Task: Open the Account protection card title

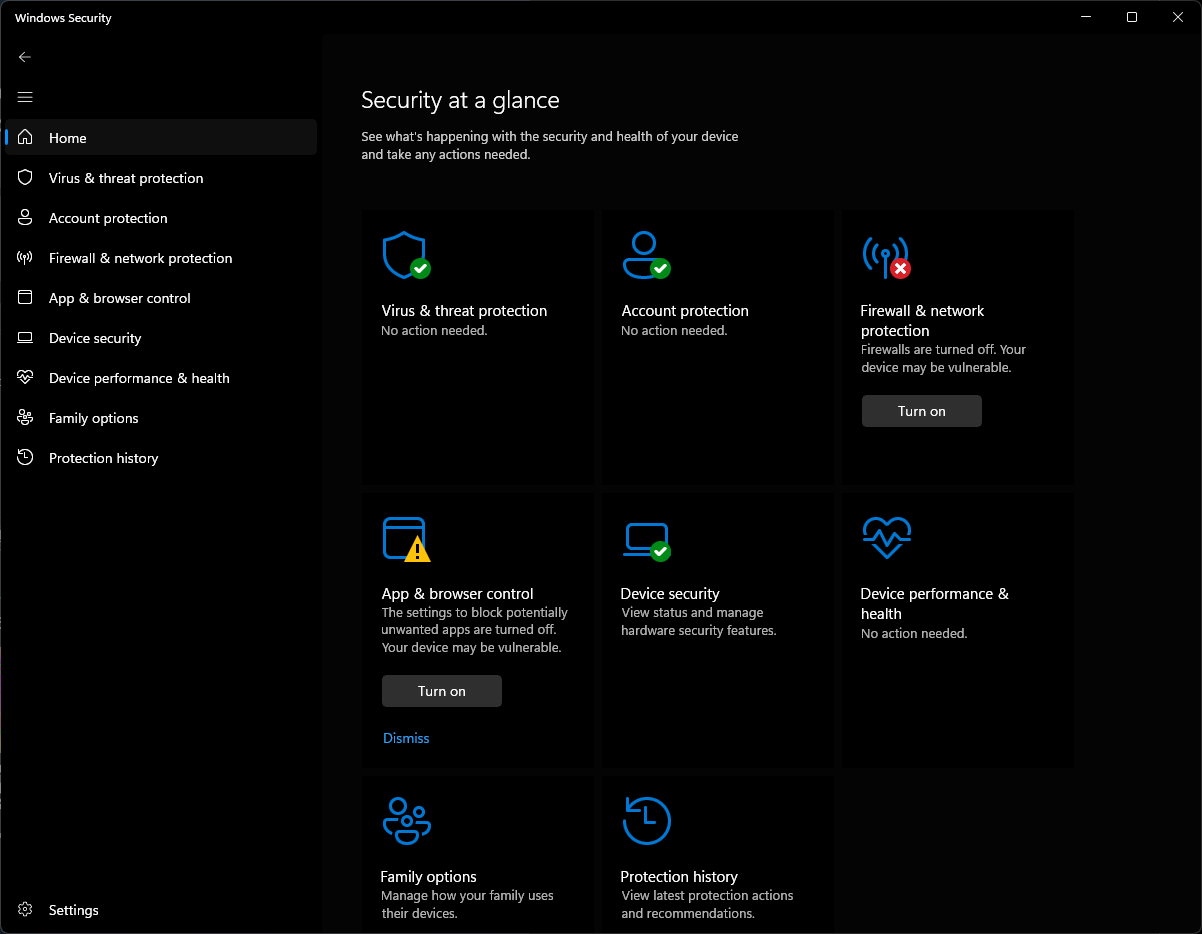Action: tap(685, 311)
